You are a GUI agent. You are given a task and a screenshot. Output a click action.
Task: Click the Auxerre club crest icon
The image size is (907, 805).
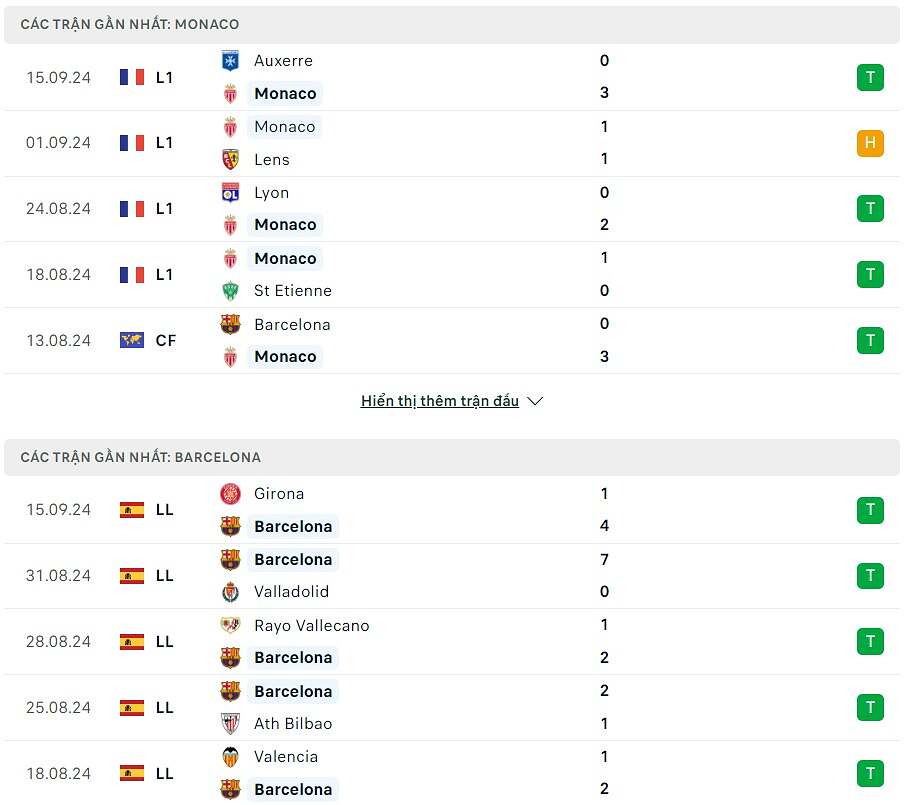coord(230,61)
